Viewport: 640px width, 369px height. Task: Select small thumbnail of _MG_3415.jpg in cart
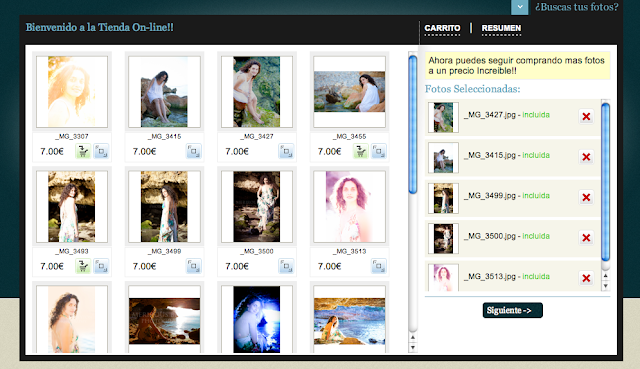click(443, 158)
